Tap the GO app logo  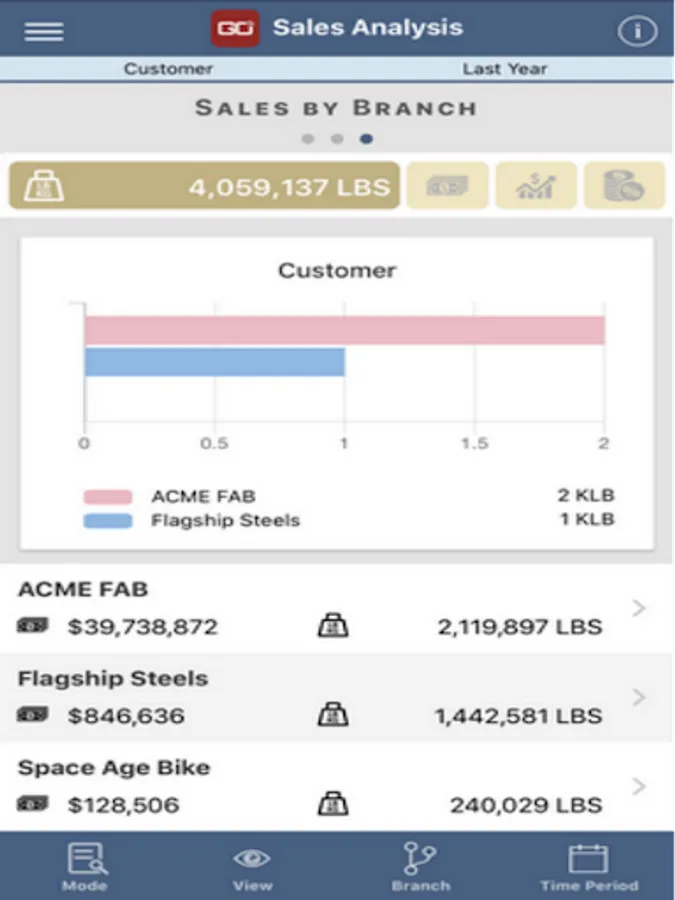click(x=235, y=28)
